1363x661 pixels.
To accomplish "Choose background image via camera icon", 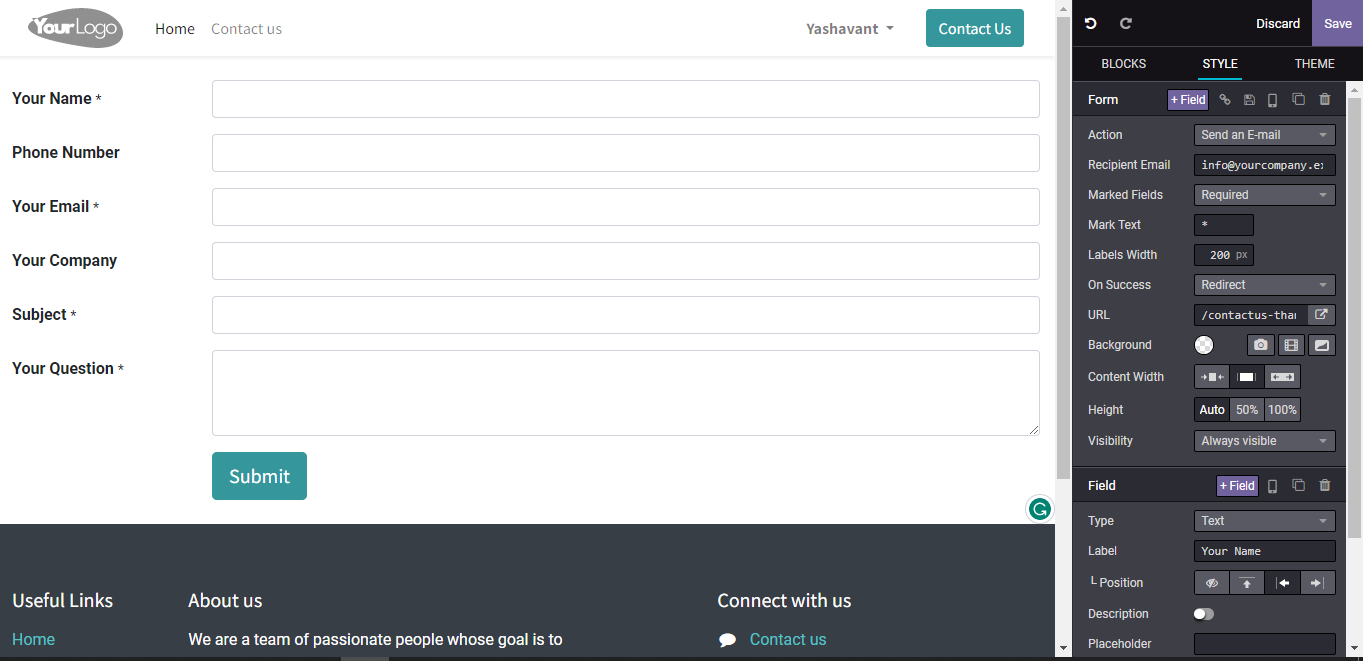I will click(1260, 345).
